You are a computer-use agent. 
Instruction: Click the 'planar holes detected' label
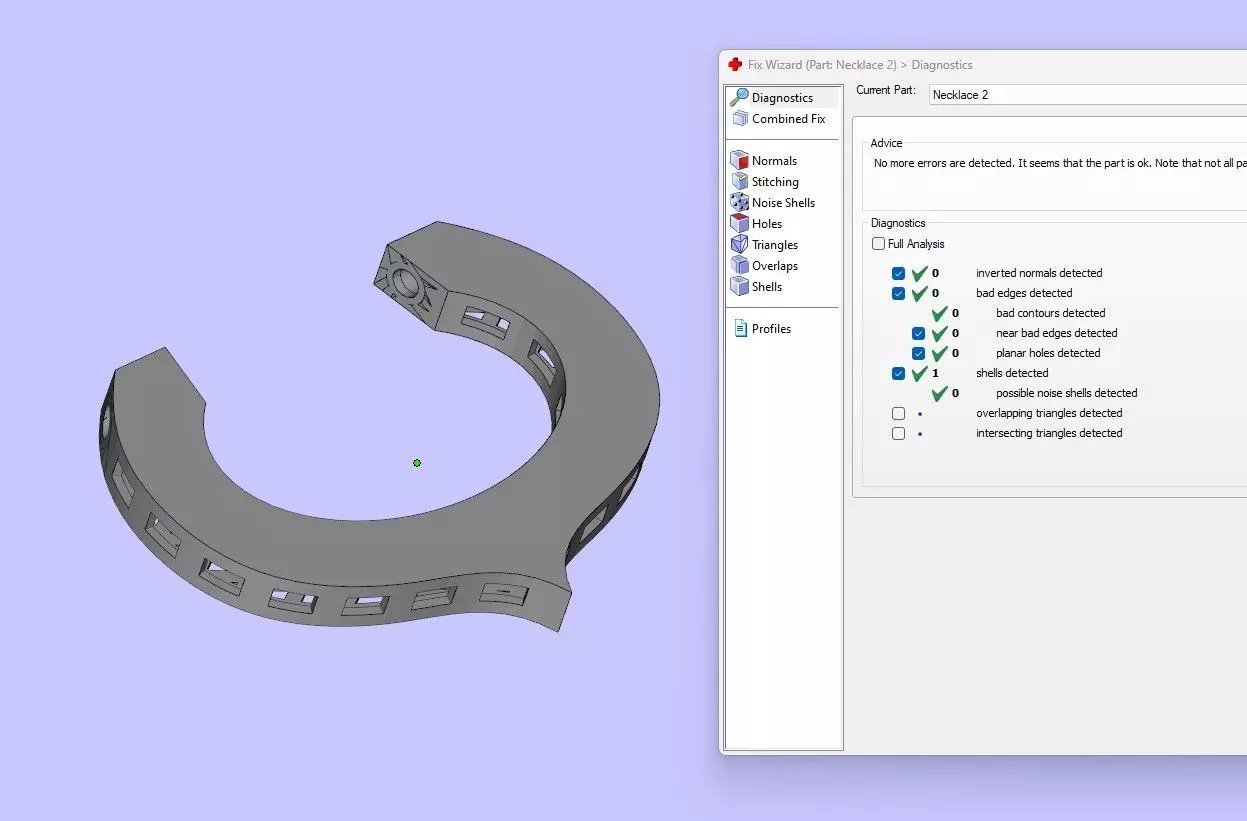click(1048, 353)
